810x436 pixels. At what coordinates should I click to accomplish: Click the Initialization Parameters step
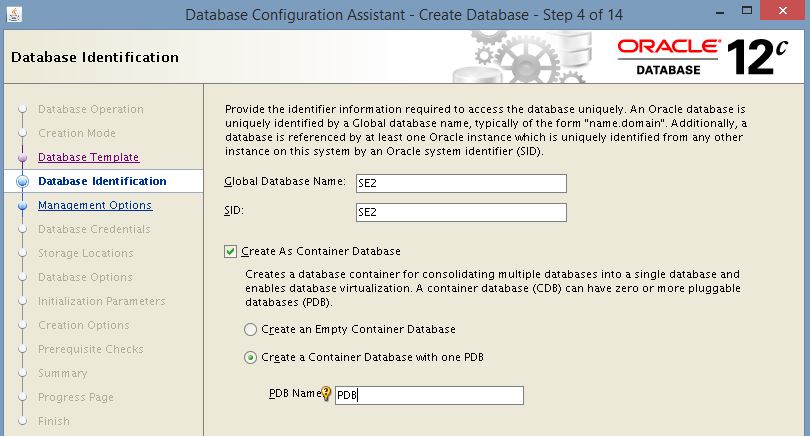point(101,301)
